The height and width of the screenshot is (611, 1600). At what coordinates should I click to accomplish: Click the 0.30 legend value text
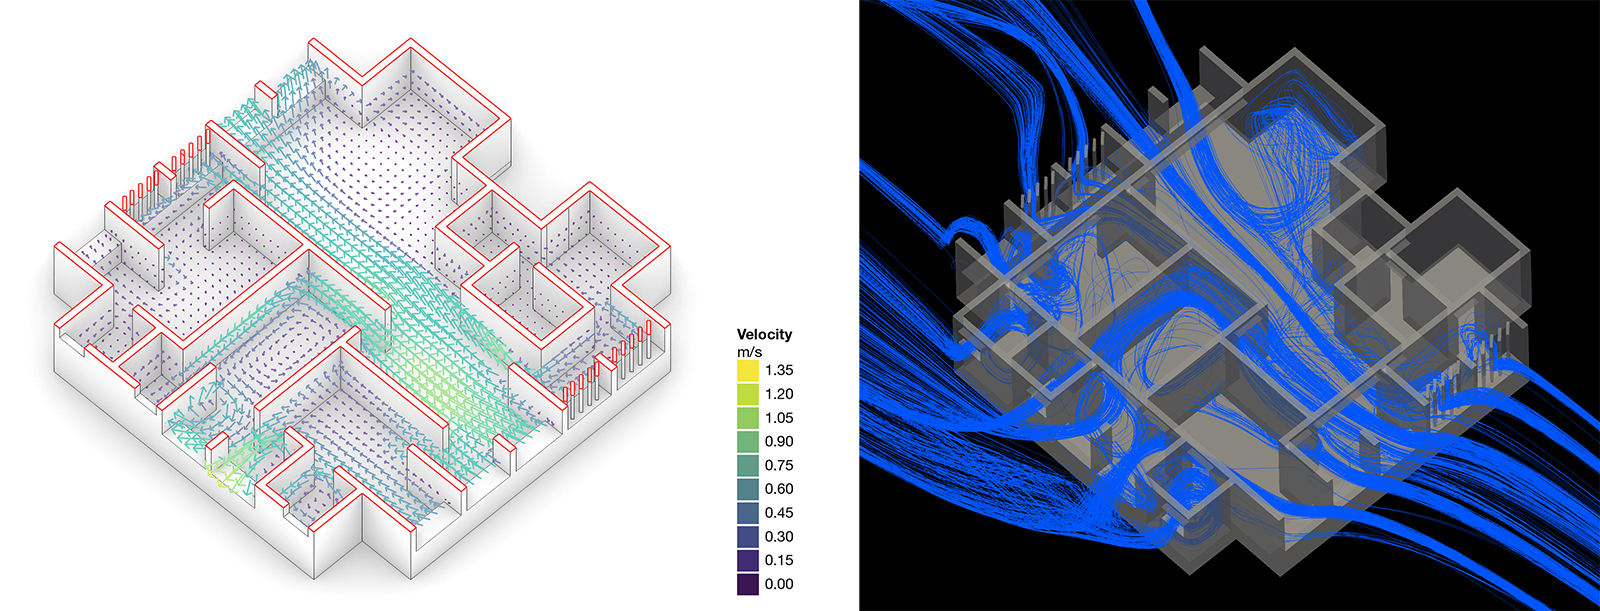pyautogui.click(x=779, y=537)
